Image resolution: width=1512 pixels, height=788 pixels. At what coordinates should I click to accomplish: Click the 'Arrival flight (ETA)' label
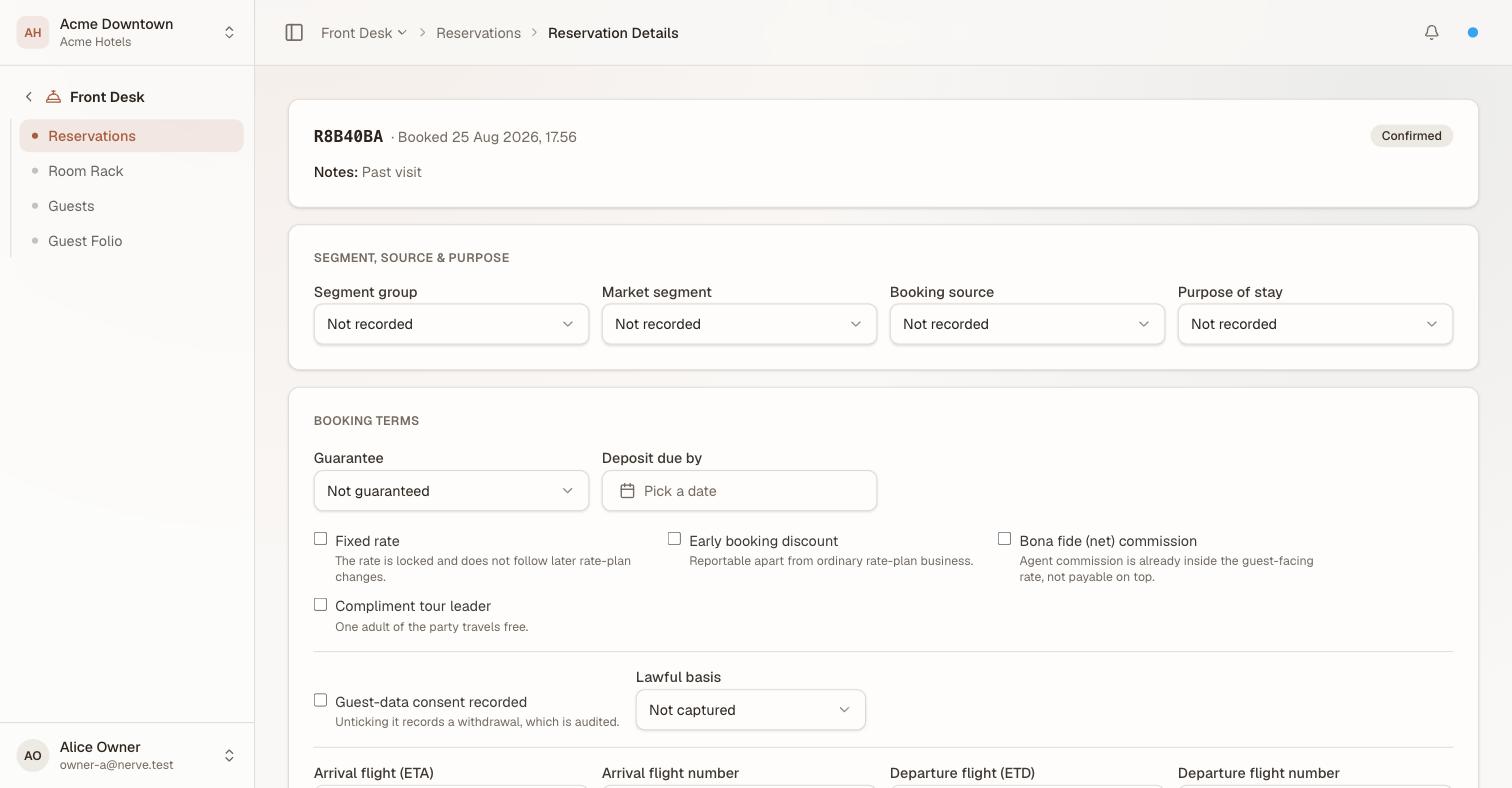click(374, 773)
